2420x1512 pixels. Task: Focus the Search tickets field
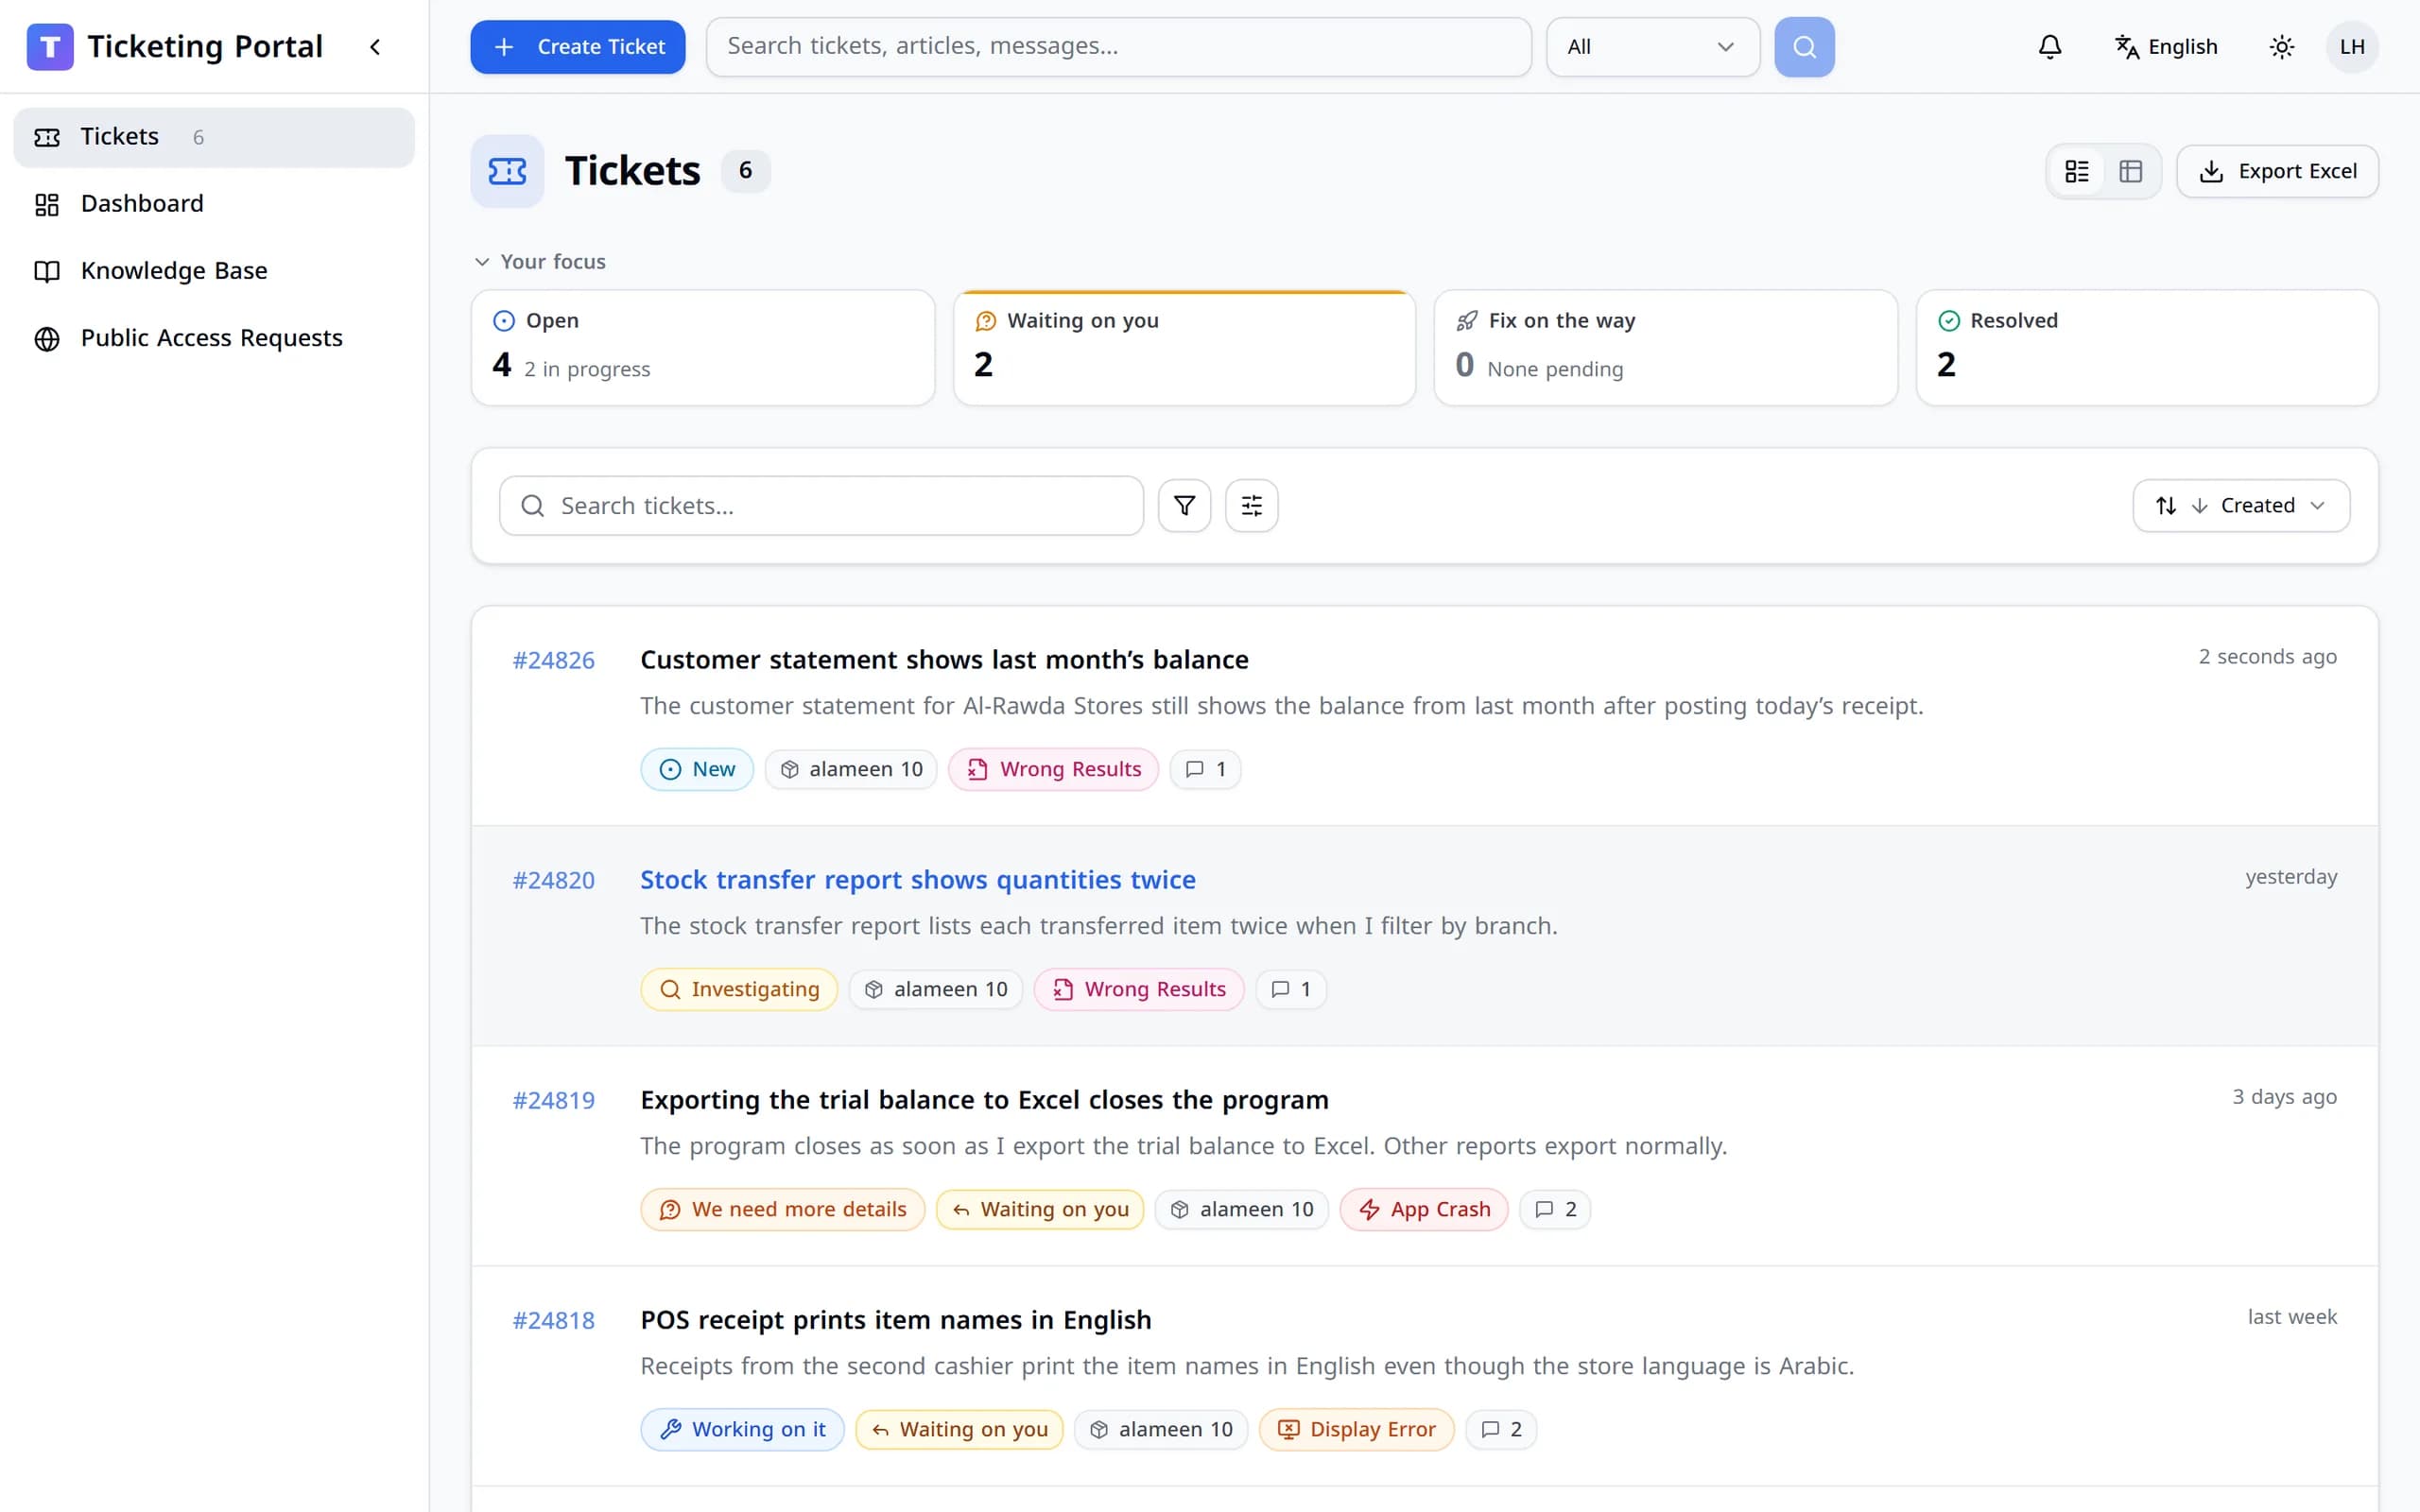tap(821, 506)
